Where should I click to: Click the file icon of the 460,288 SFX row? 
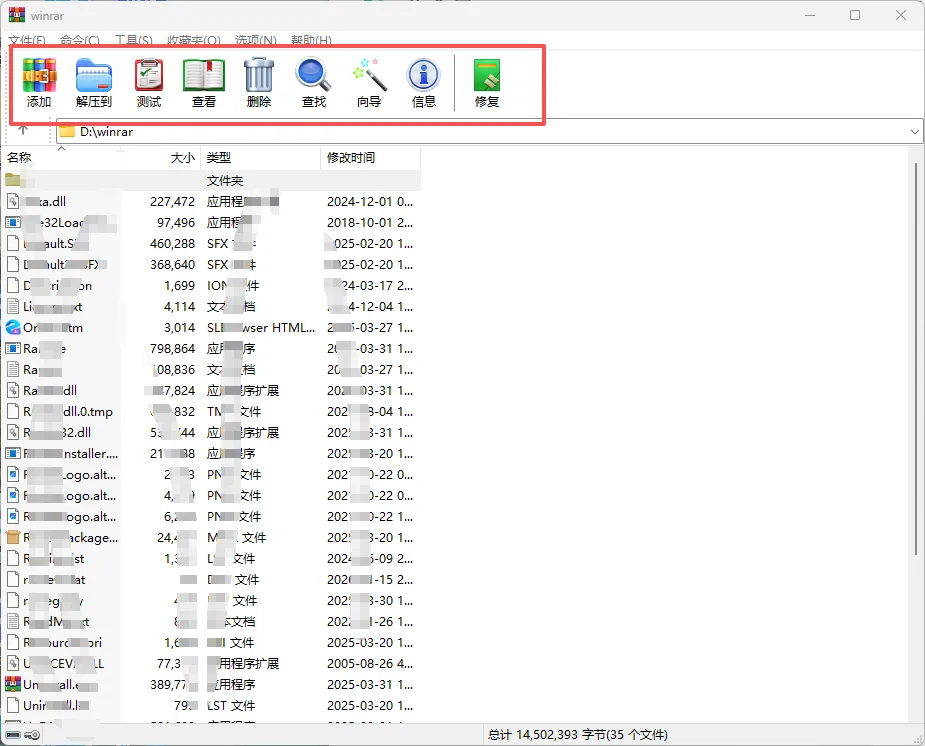tap(13, 243)
